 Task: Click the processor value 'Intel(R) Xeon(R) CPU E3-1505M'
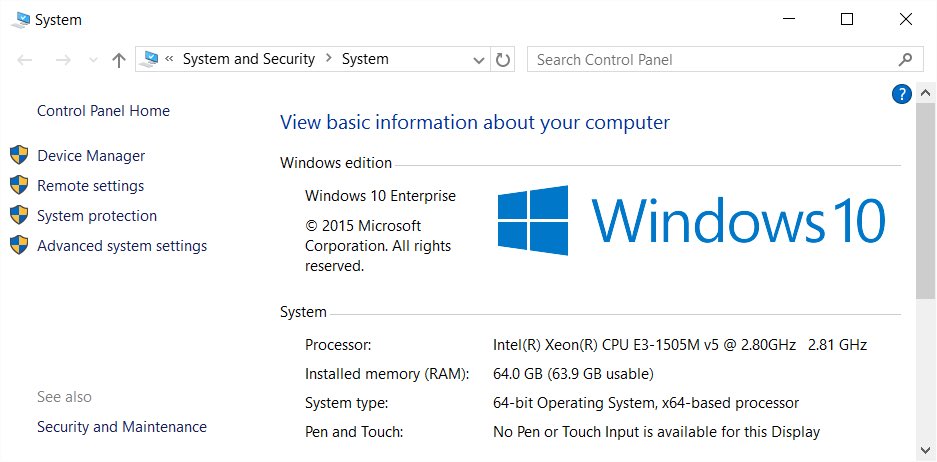[x=598, y=345]
